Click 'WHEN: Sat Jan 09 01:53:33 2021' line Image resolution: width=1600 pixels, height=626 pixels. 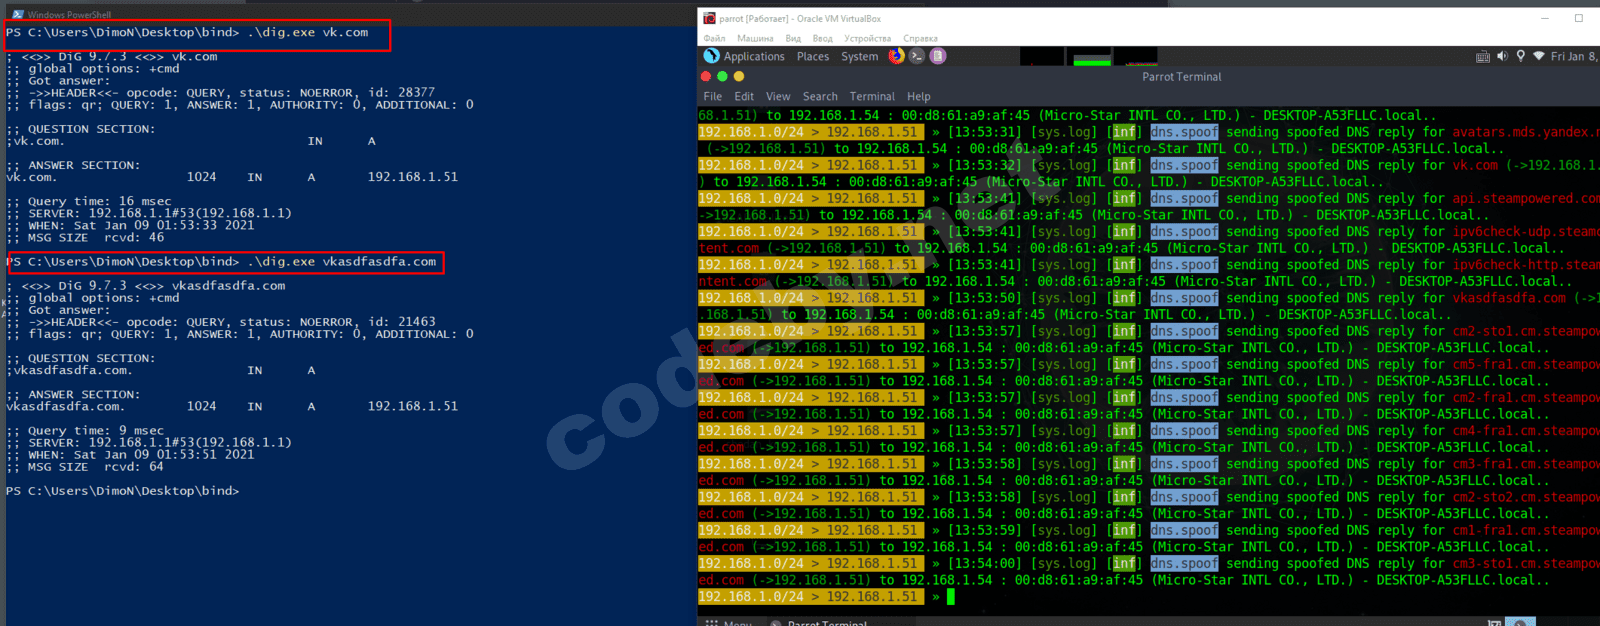(141, 225)
